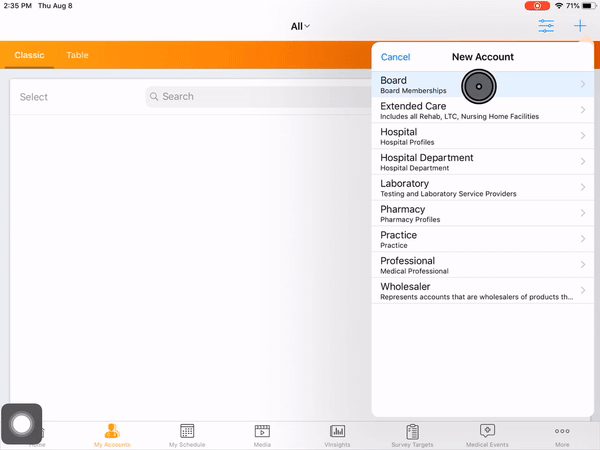600x450 pixels.
Task: Cancel the New Account popup
Action: [x=395, y=57]
